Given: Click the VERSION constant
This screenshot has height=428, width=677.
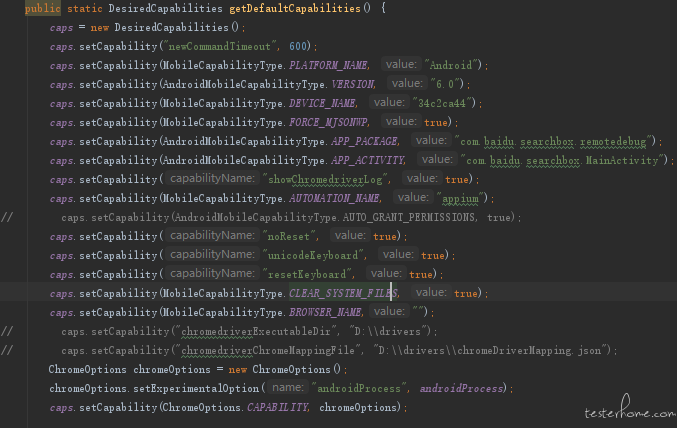Looking at the screenshot, I should tap(353, 84).
